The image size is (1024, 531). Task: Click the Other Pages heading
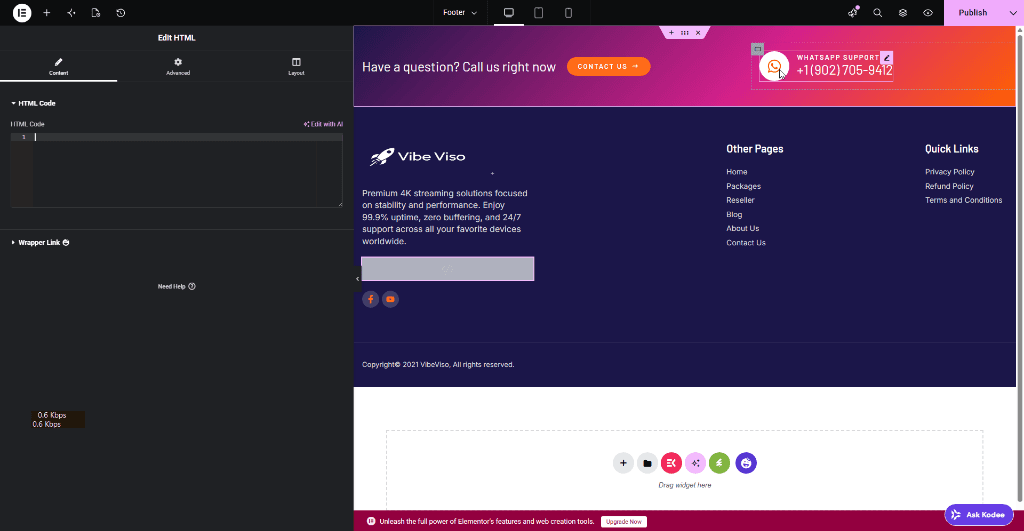click(x=754, y=149)
